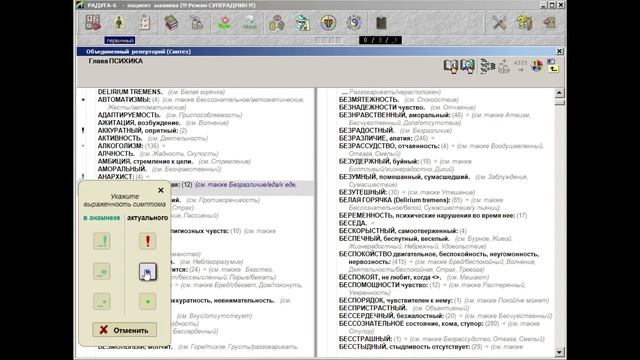Open the checklist clipboard toolbar icon
Screen dimensions: 640x360
pyautogui.click(x=144, y=23)
